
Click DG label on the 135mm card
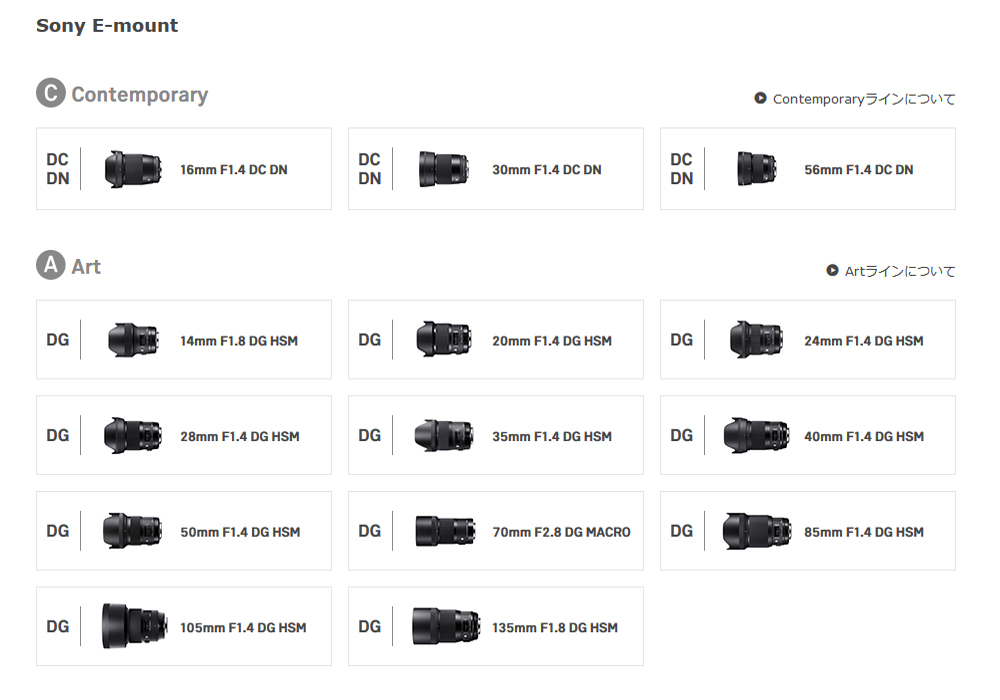tap(369, 627)
